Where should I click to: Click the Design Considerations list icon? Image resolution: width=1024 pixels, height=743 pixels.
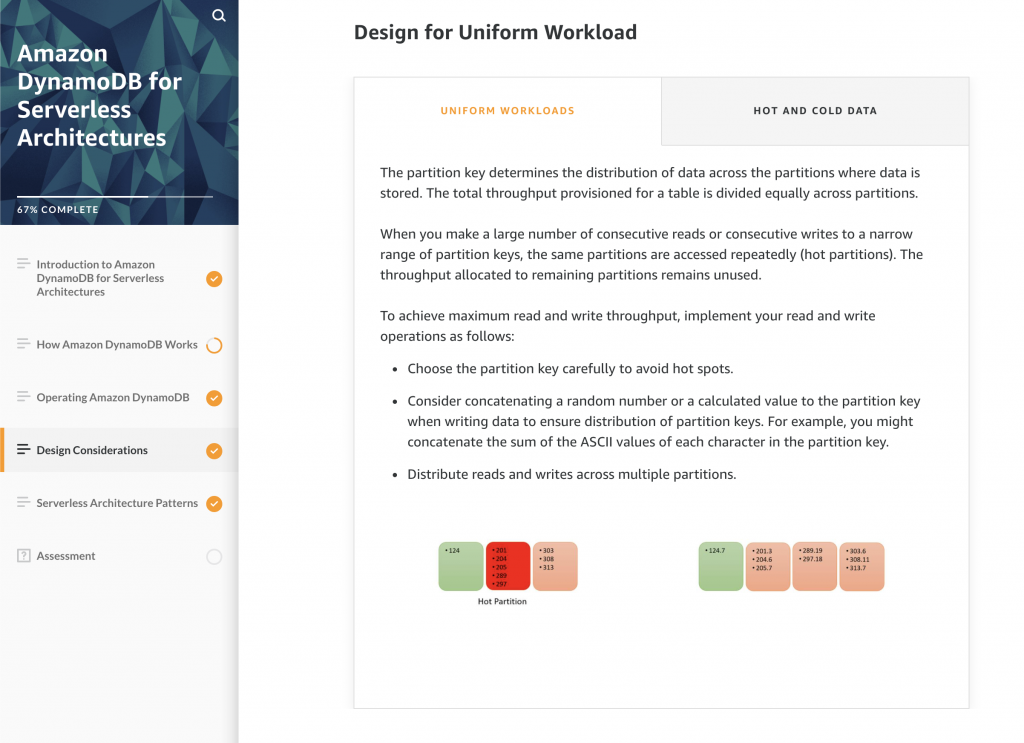click(23, 450)
